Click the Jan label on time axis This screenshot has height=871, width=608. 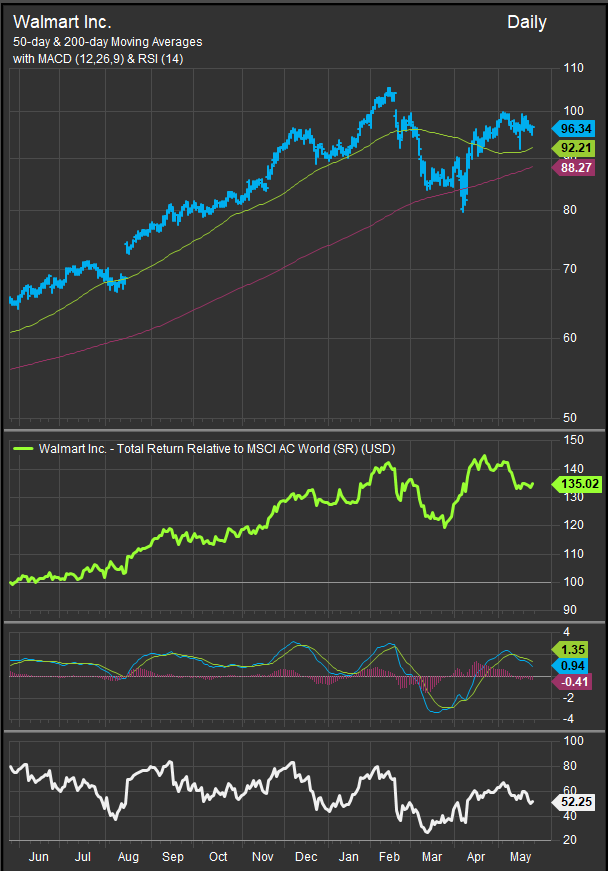(x=348, y=857)
